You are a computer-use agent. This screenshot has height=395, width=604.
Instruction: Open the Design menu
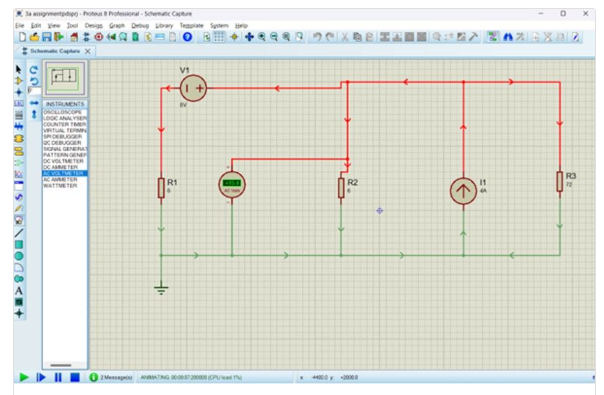[x=94, y=25]
